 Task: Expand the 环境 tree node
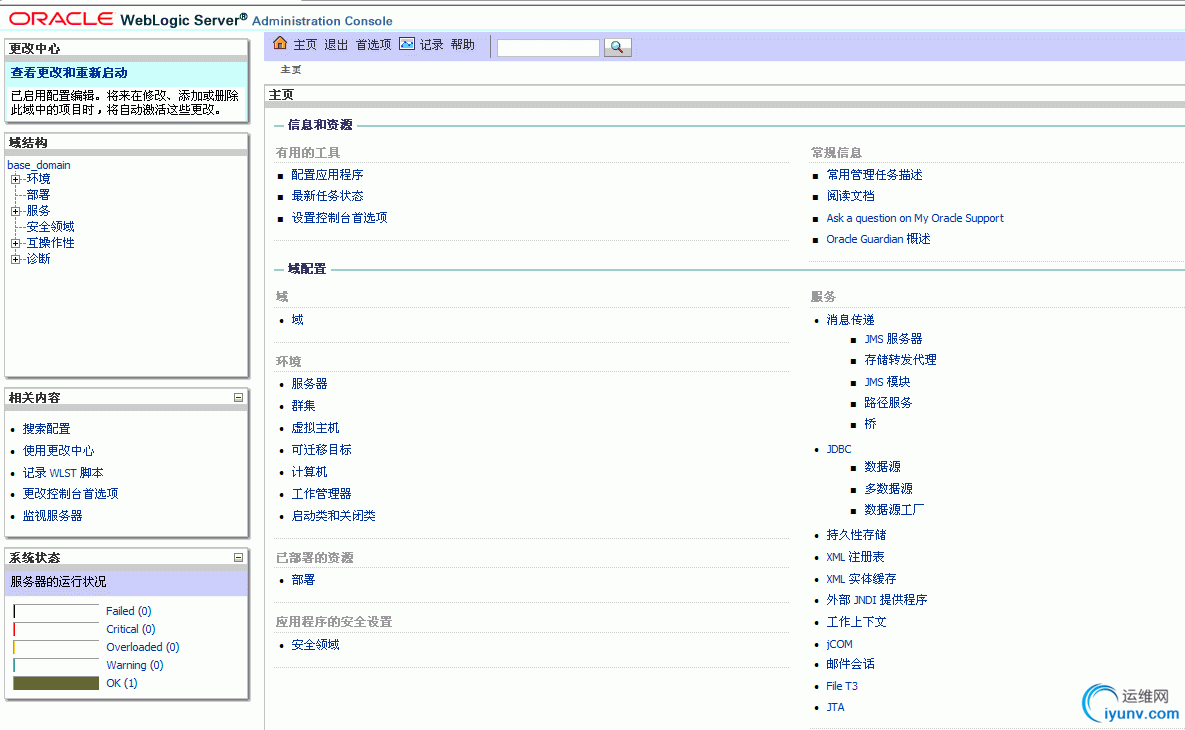[x=15, y=179]
